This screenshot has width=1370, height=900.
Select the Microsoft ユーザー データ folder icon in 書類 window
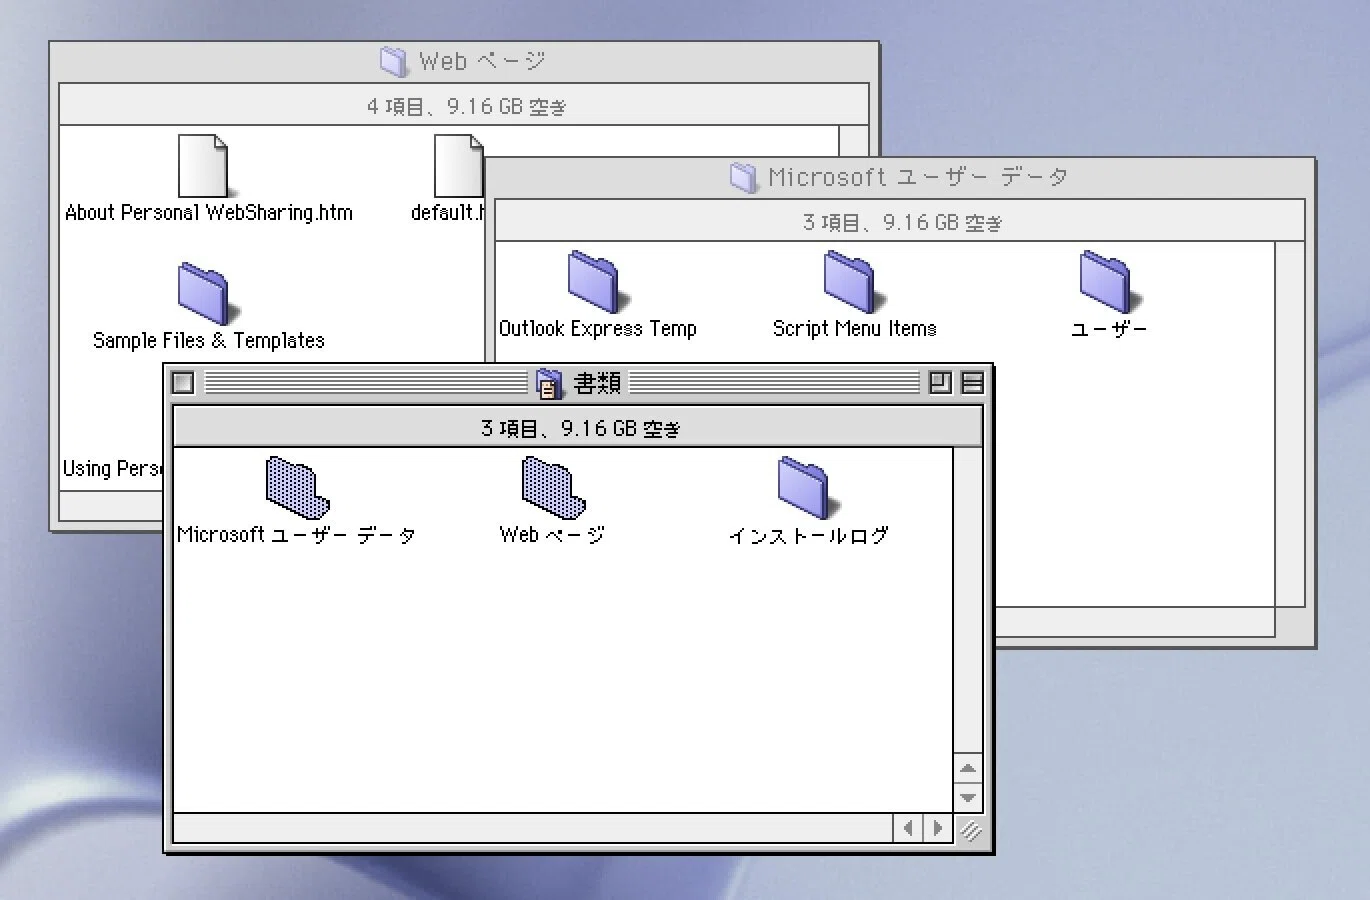[x=296, y=487]
